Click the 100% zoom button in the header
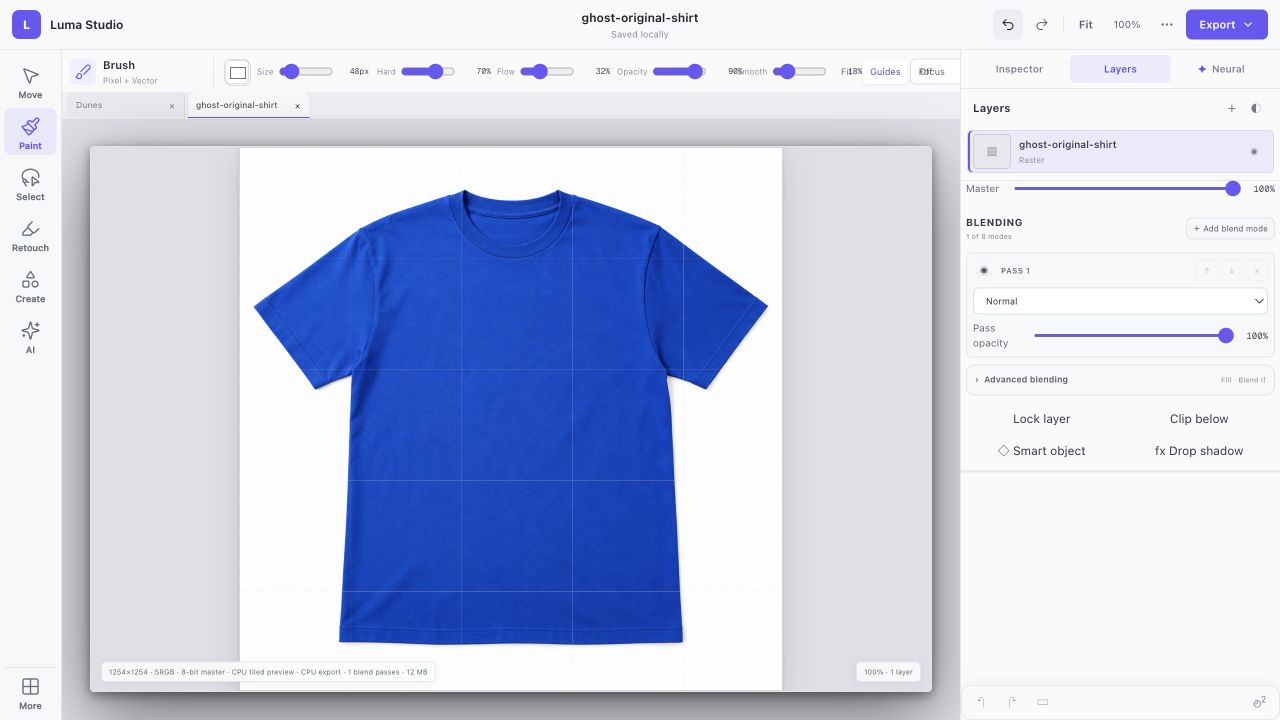1280x720 pixels. tap(1127, 25)
